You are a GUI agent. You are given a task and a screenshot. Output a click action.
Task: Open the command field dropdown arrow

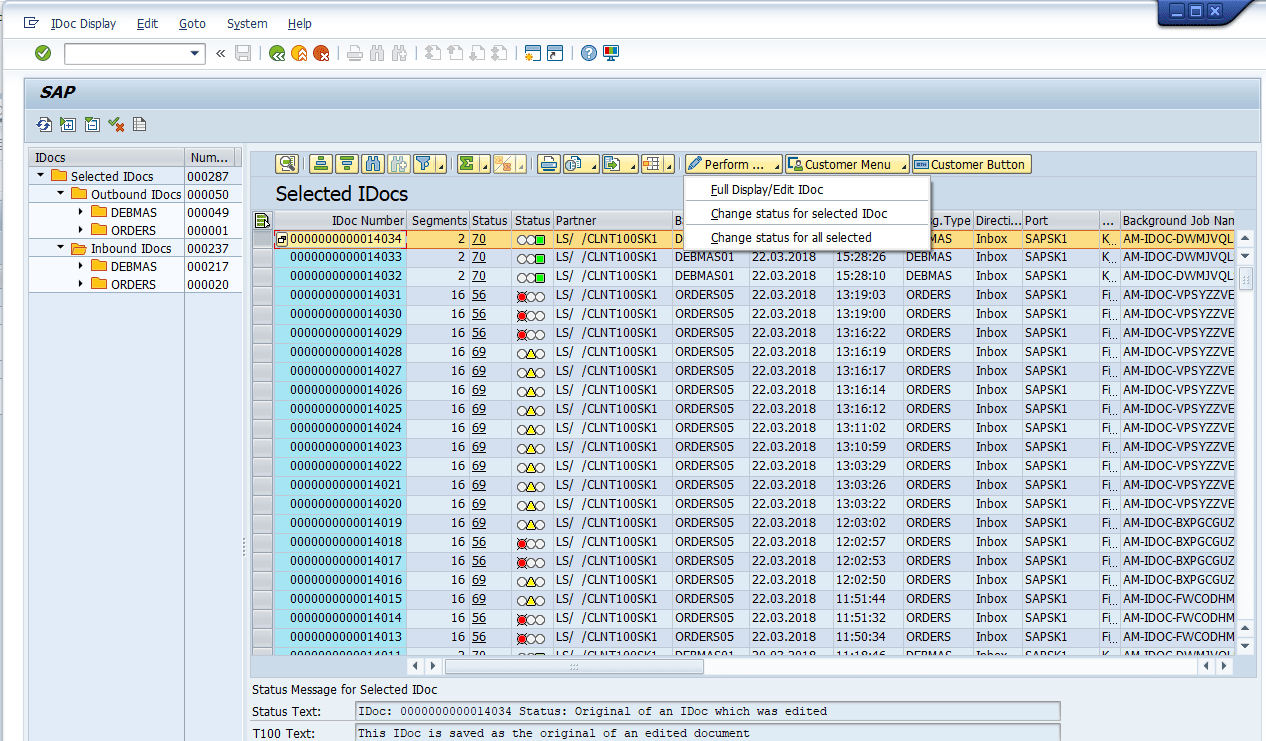pyautogui.click(x=195, y=53)
